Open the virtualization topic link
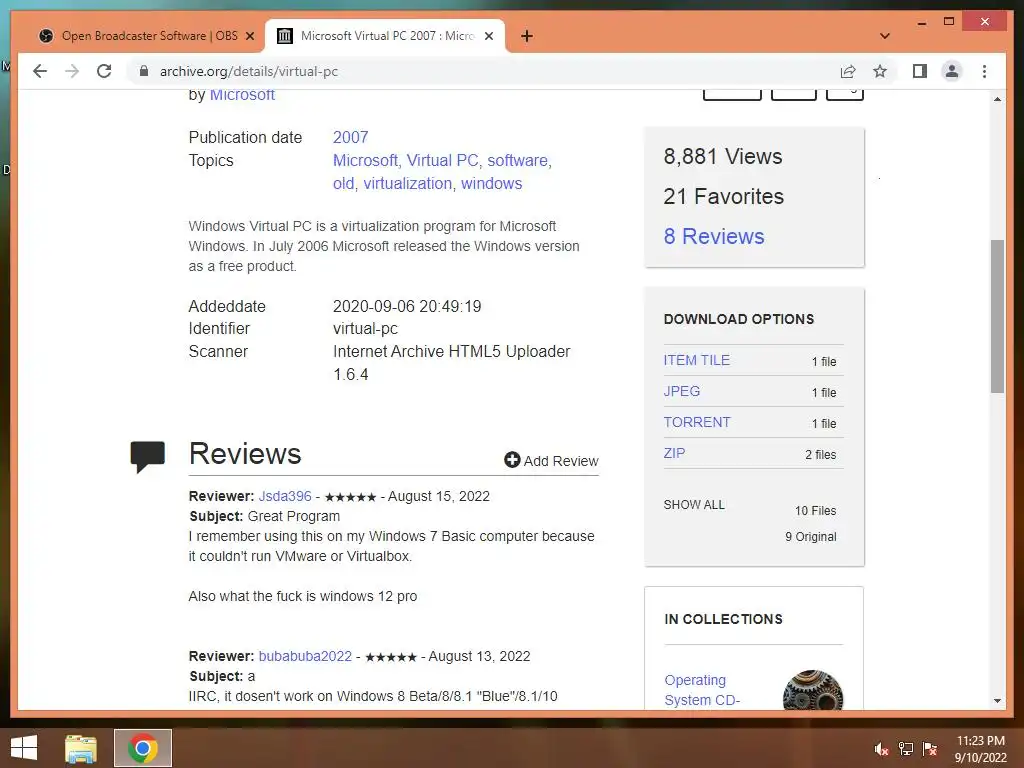1024x768 pixels. click(408, 184)
